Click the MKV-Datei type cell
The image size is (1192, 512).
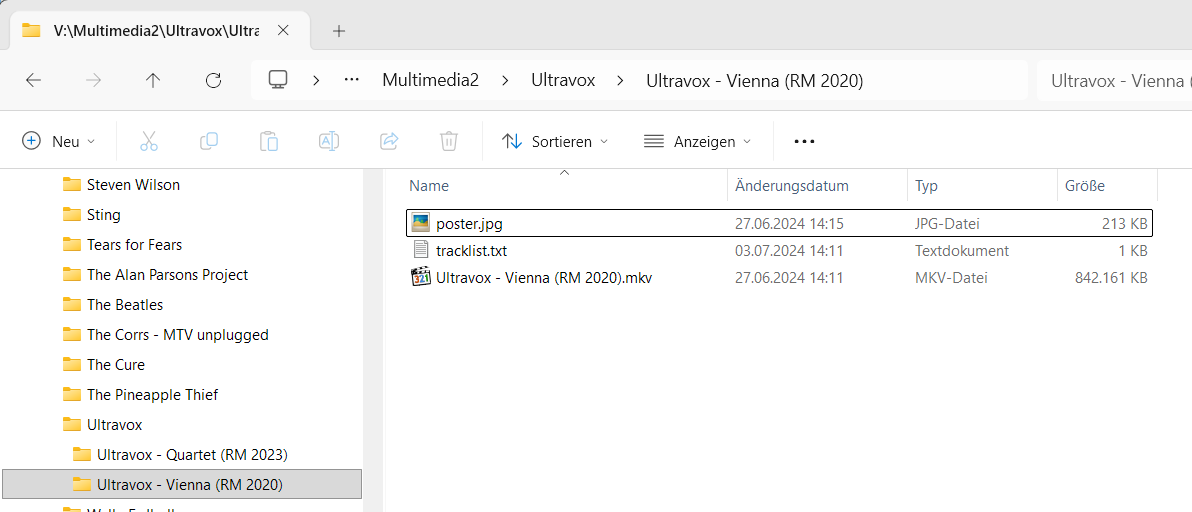click(951, 279)
